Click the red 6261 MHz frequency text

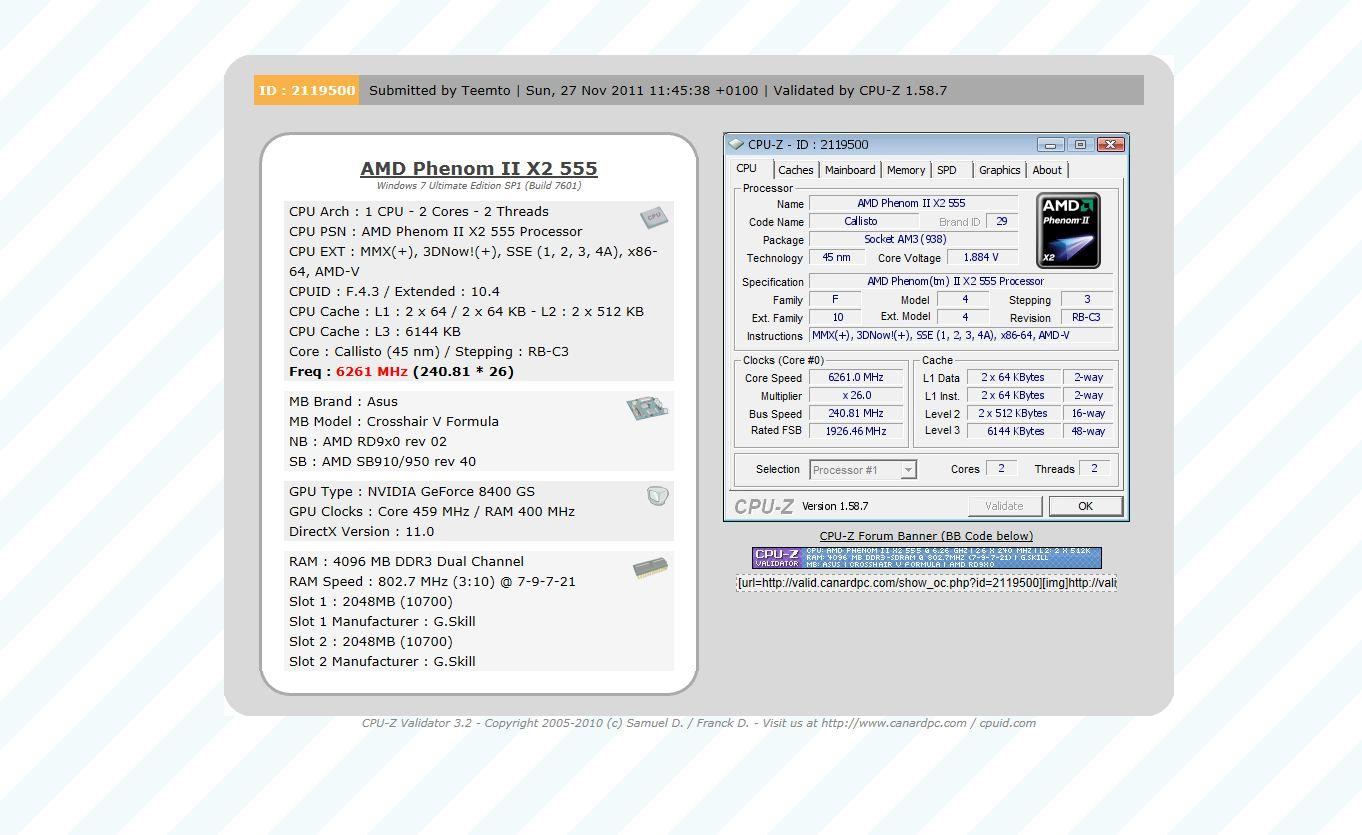click(371, 372)
